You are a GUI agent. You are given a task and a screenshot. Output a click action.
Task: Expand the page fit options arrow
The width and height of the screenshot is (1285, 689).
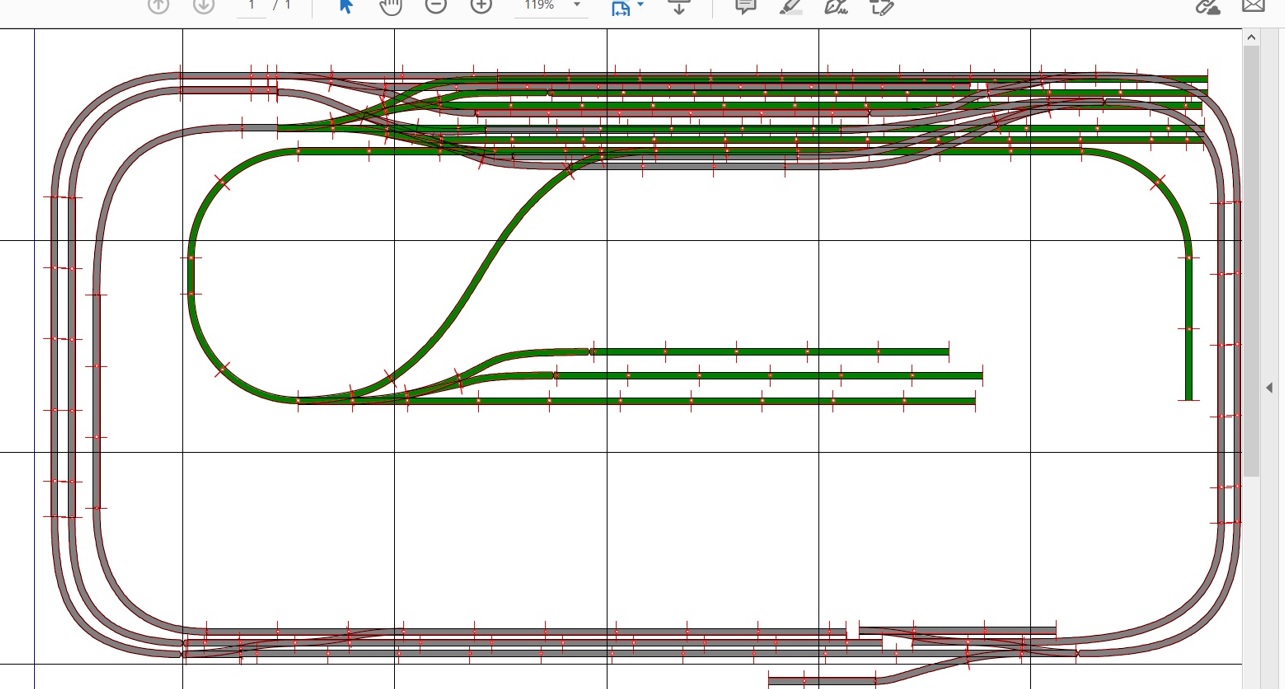(x=640, y=5)
